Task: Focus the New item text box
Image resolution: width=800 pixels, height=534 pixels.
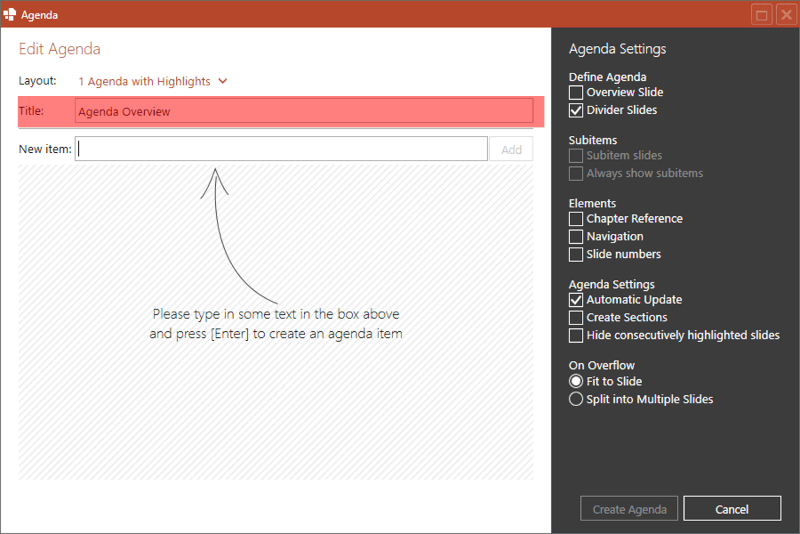Action: tap(281, 149)
